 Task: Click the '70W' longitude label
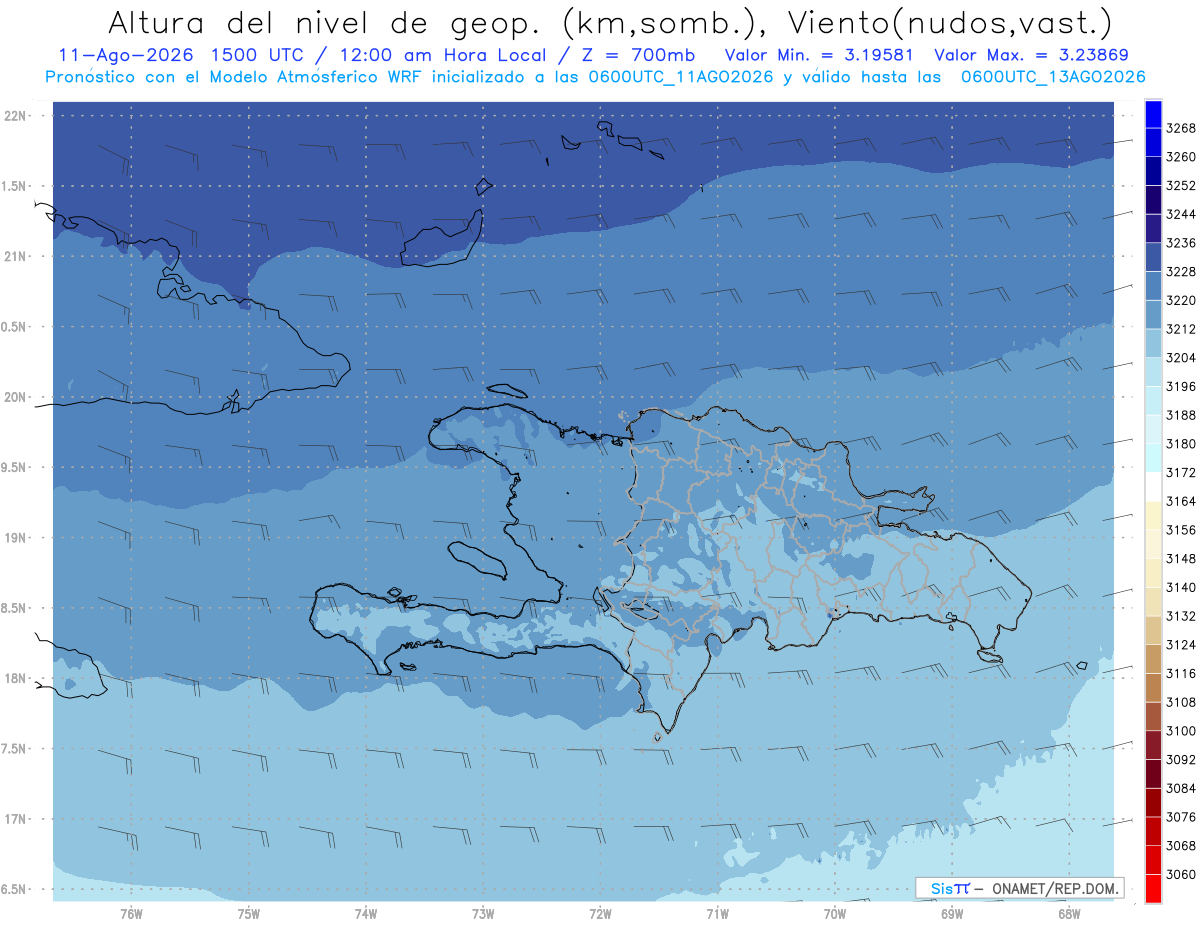[835, 913]
